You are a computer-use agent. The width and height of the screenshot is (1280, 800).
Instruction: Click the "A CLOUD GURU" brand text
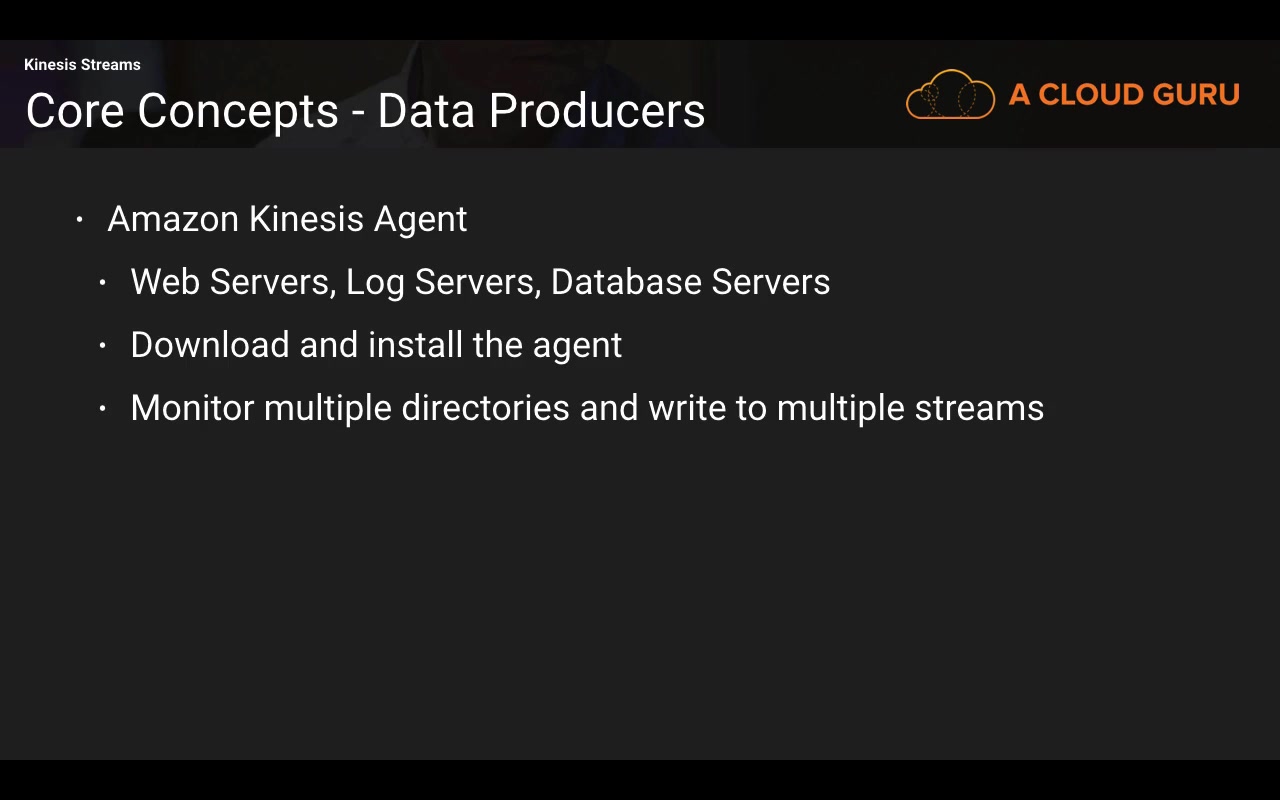pyautogui.click(x=1124, y=95)
